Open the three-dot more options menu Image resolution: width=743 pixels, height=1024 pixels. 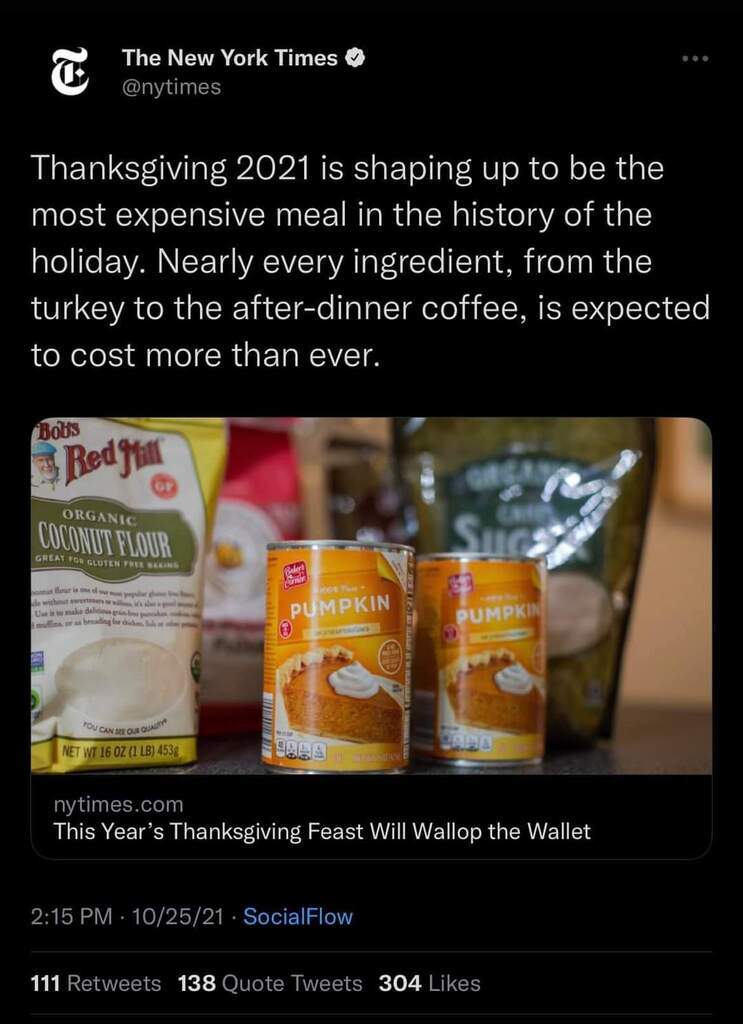click(x=695, y=59)
